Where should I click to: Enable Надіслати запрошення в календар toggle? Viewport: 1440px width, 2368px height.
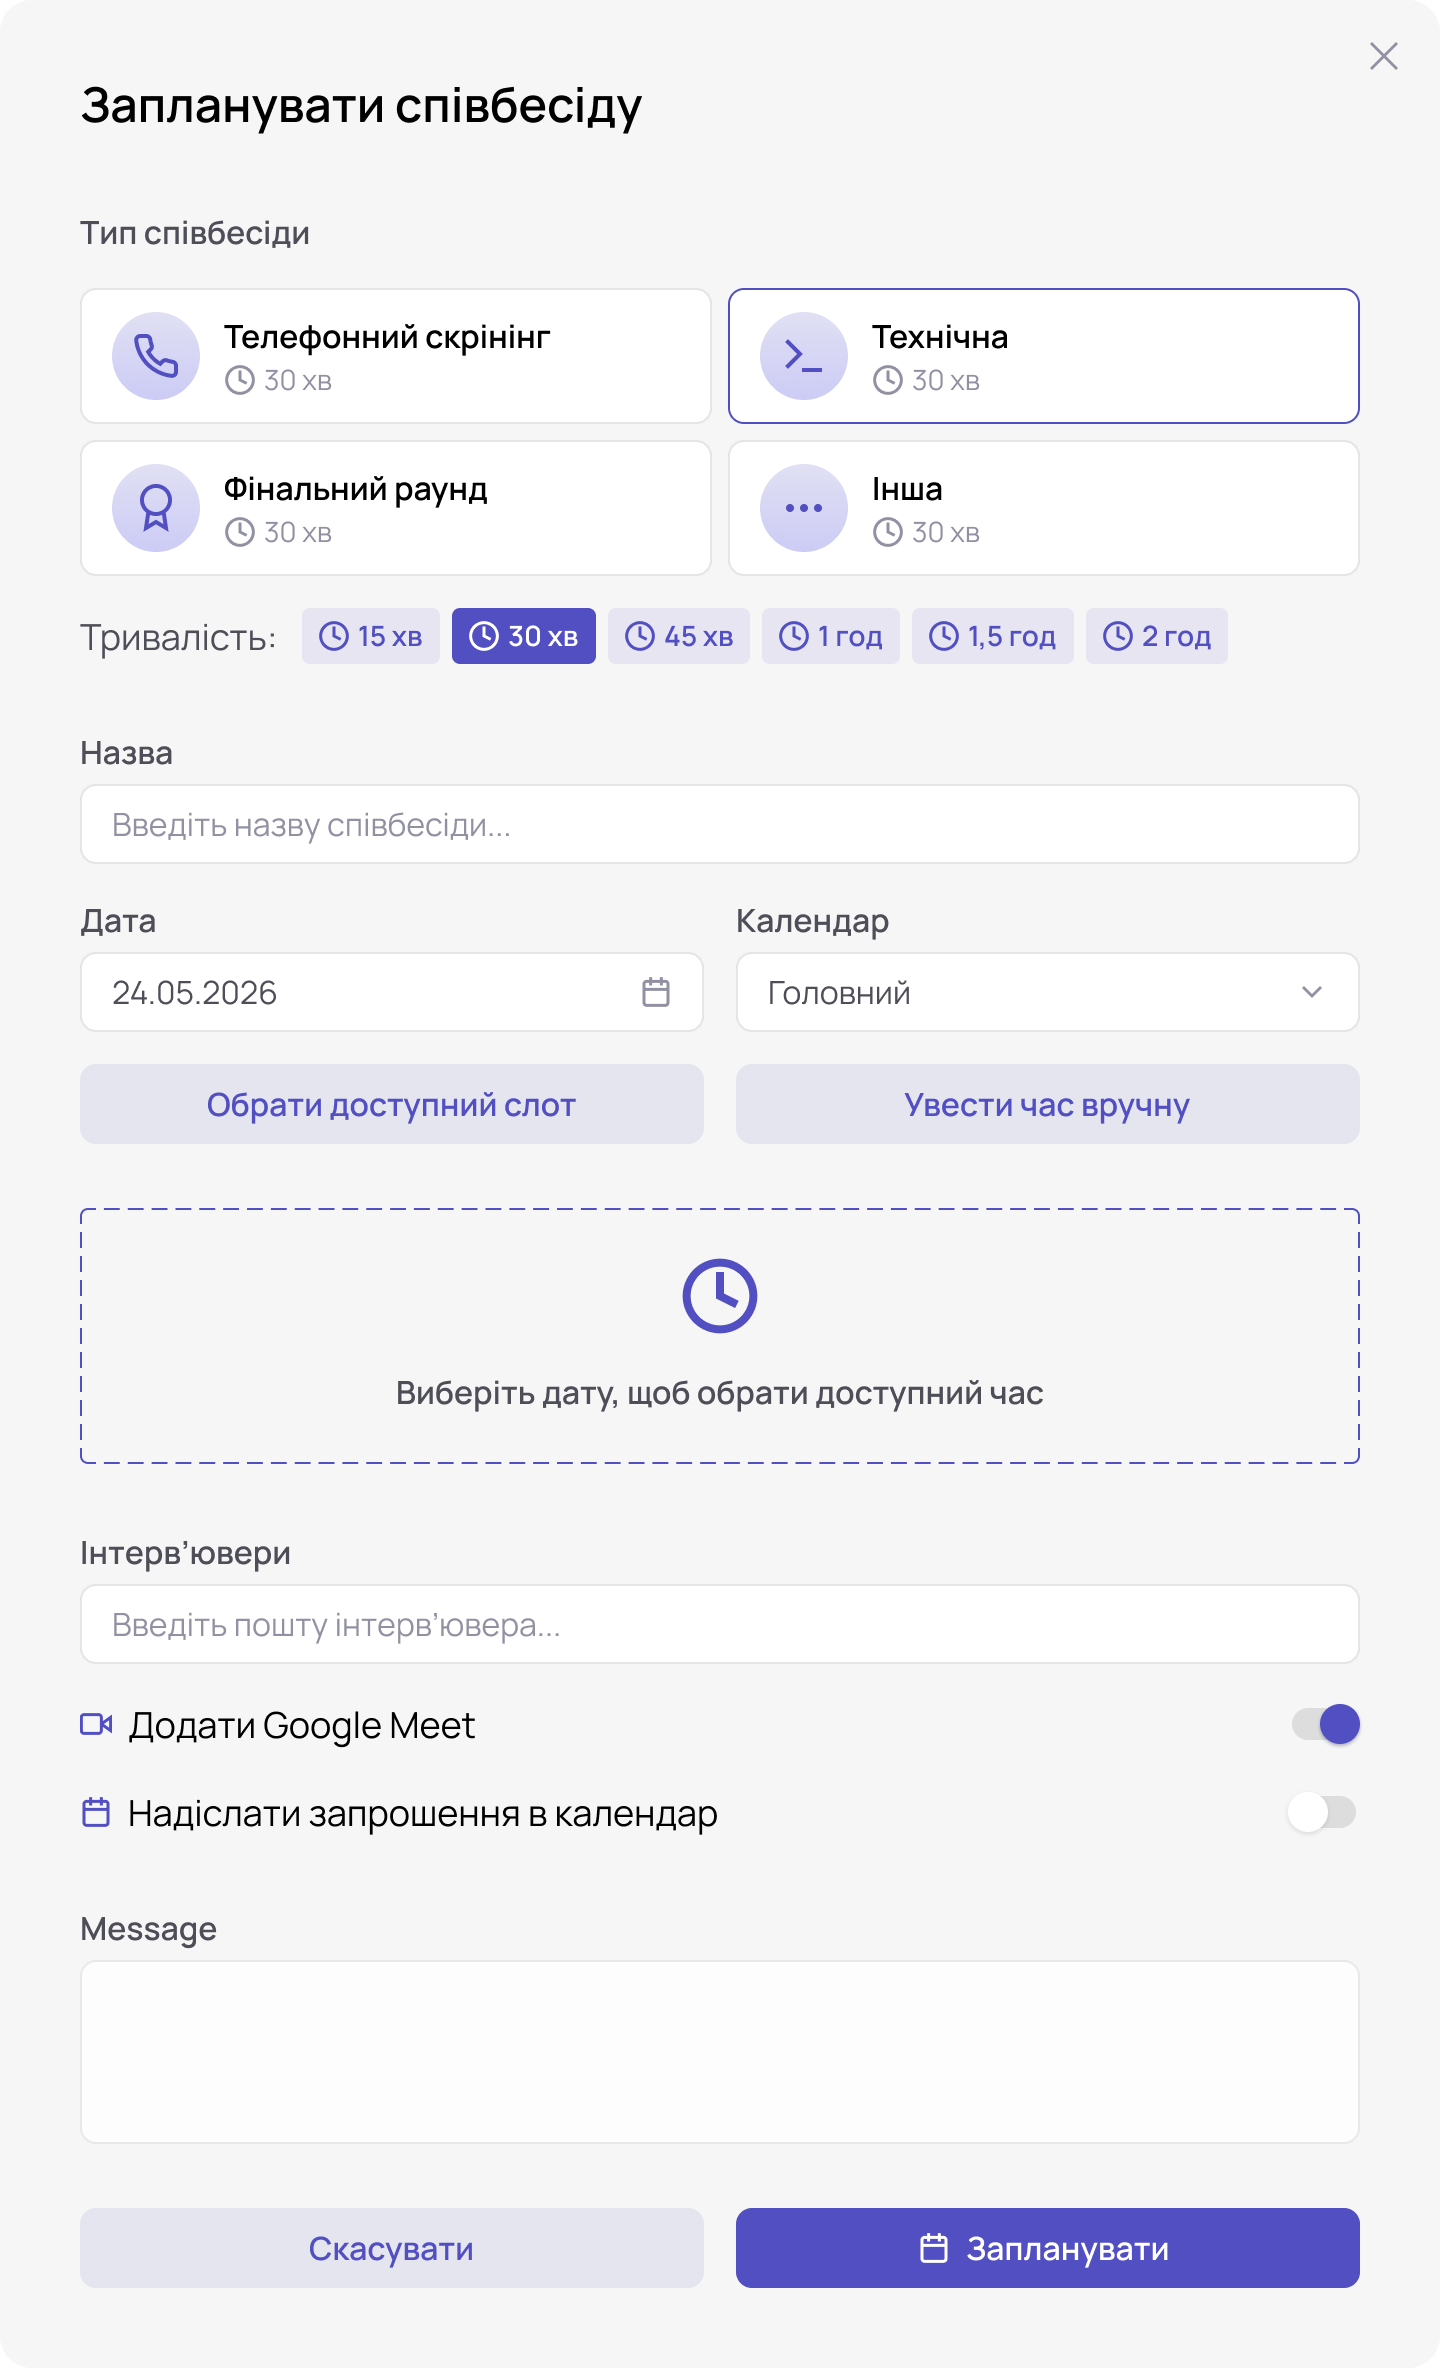1322,1812
